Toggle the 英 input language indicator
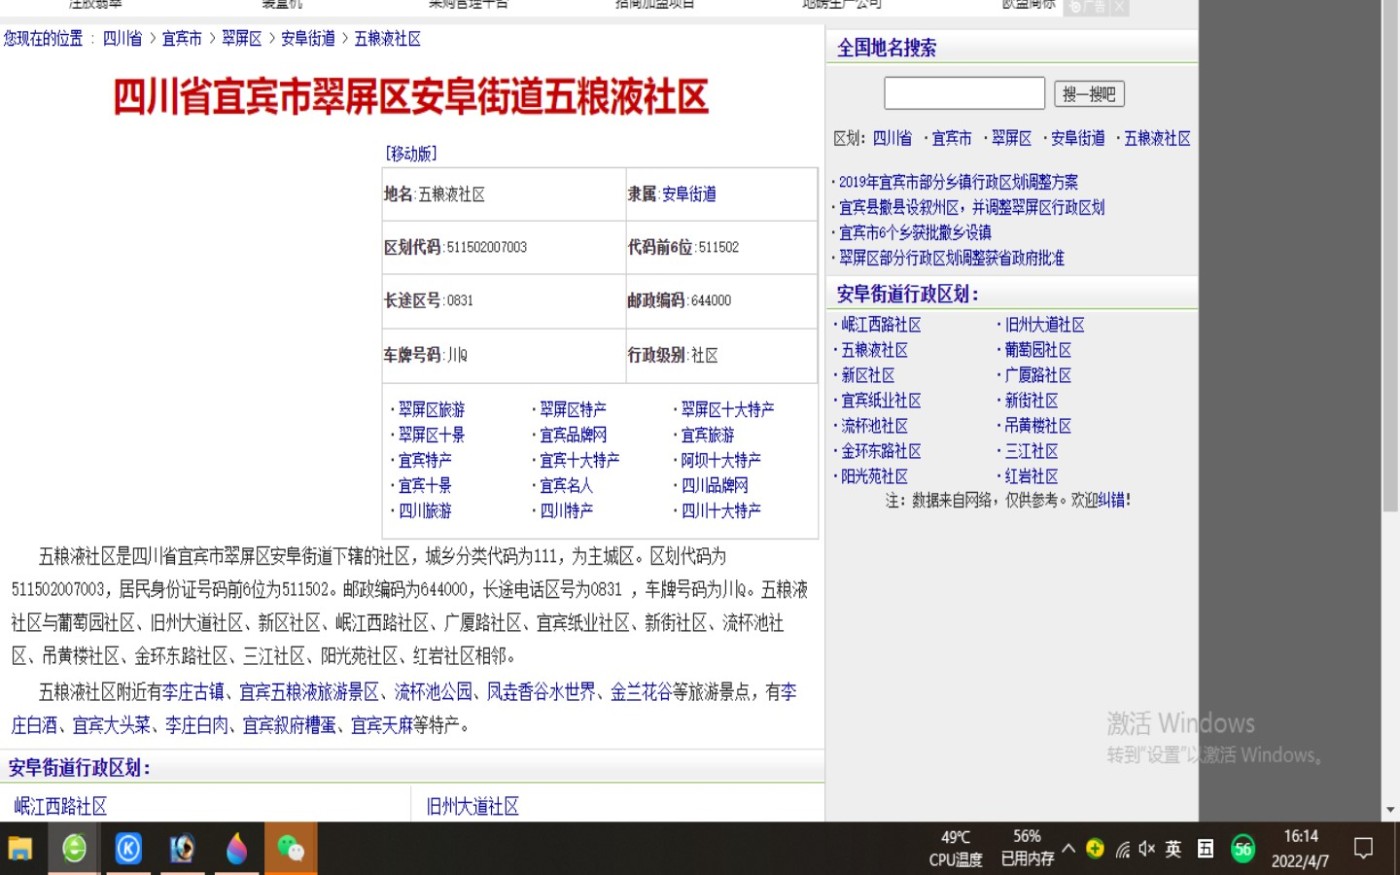Screen dimensions: 1400x875 (x=1173, y=849)
